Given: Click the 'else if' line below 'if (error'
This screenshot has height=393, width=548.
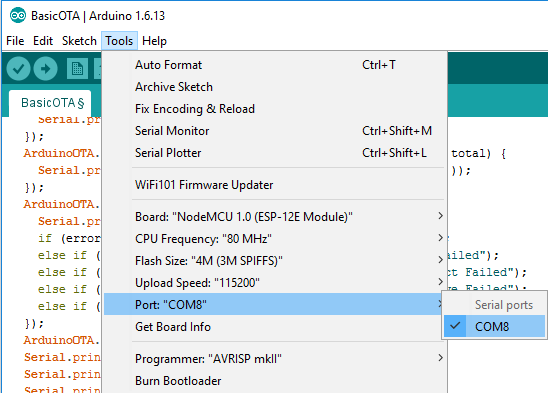Looking at the screenshot, I should click(x=69, y=256).
